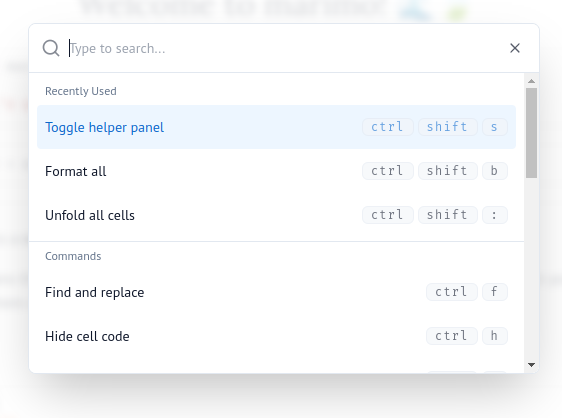Click the 'b' key badge on Format all
This screenshot has width=562, height=418.
coord(495,171)
